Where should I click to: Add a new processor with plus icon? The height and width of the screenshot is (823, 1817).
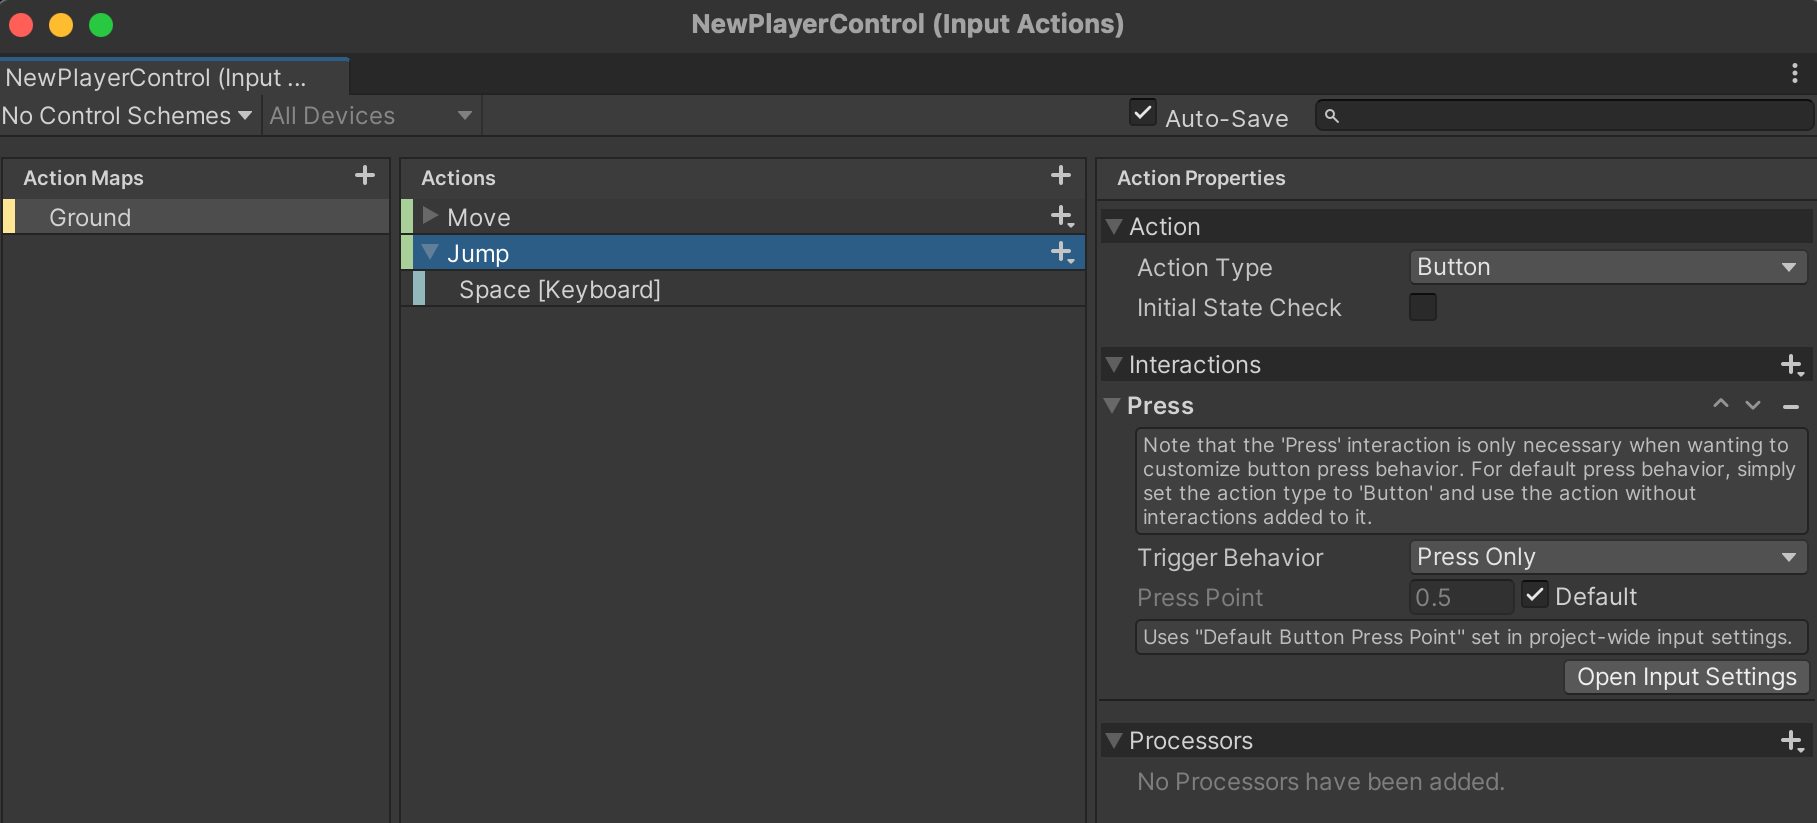[1792, 741]
